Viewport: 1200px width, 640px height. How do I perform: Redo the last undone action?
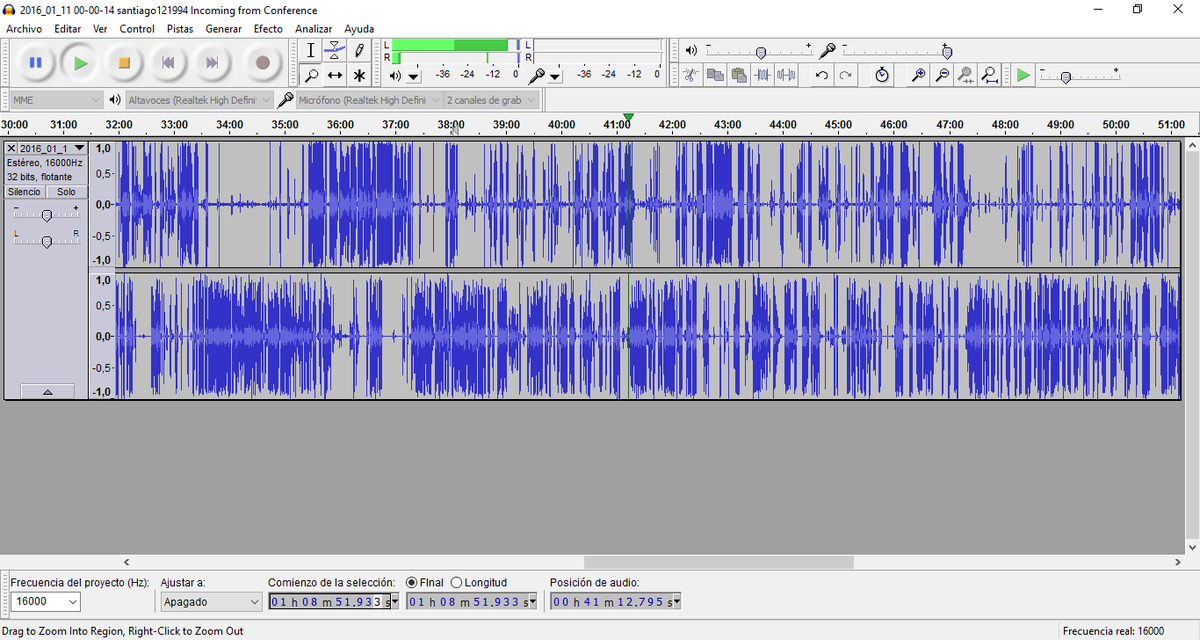coord(846,75)
